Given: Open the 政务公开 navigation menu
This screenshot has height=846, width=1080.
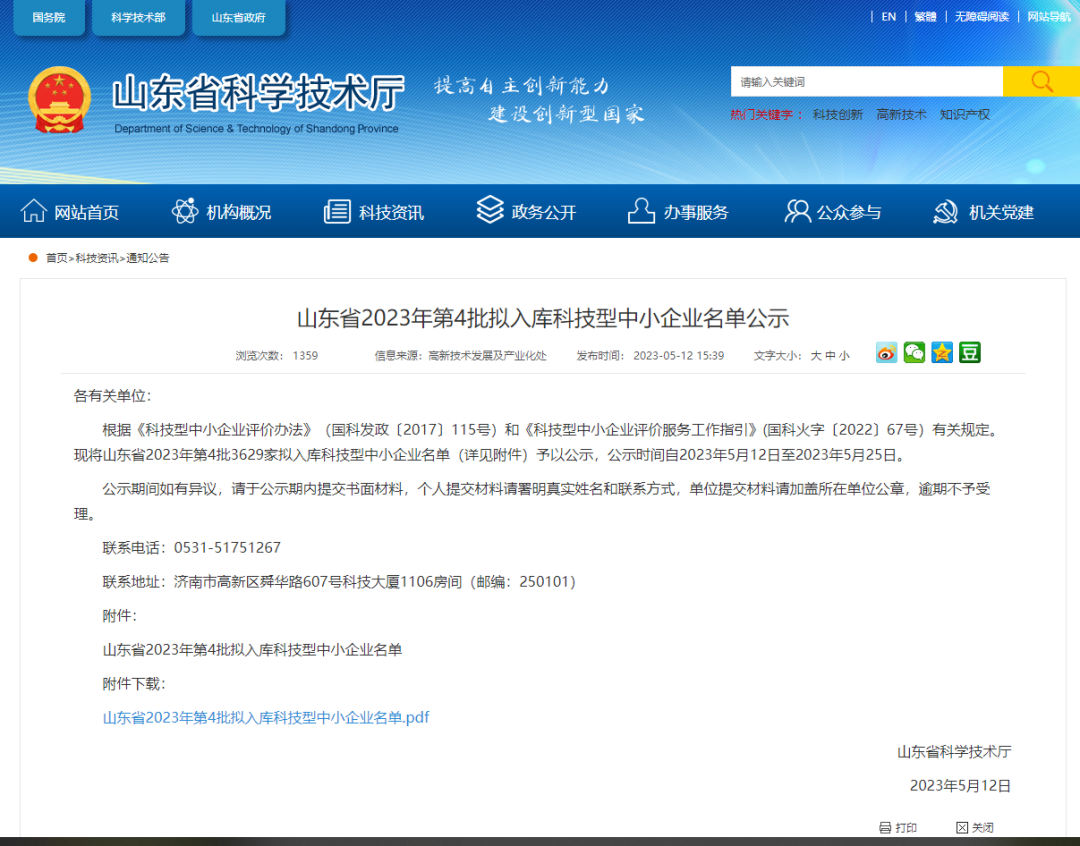Looking at the screenshot, I should tap(526, 212).
